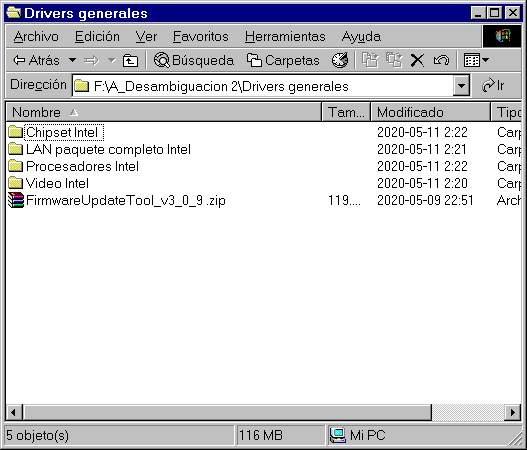527x450 pixels.
Task: Open the Herramientas menu
Action: tap(285, 36)
